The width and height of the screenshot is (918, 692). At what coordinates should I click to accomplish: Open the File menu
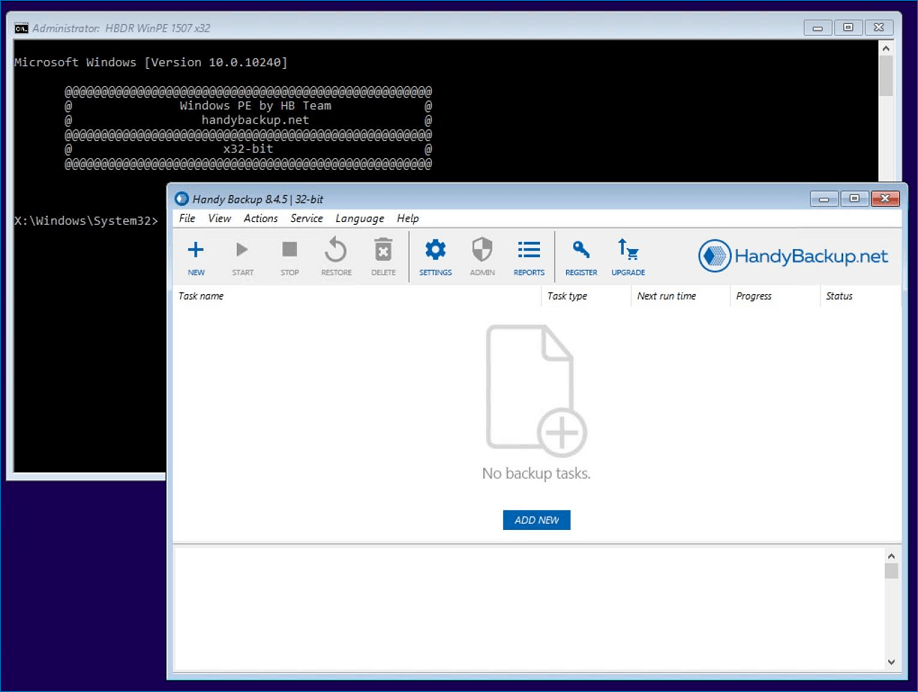187,218
